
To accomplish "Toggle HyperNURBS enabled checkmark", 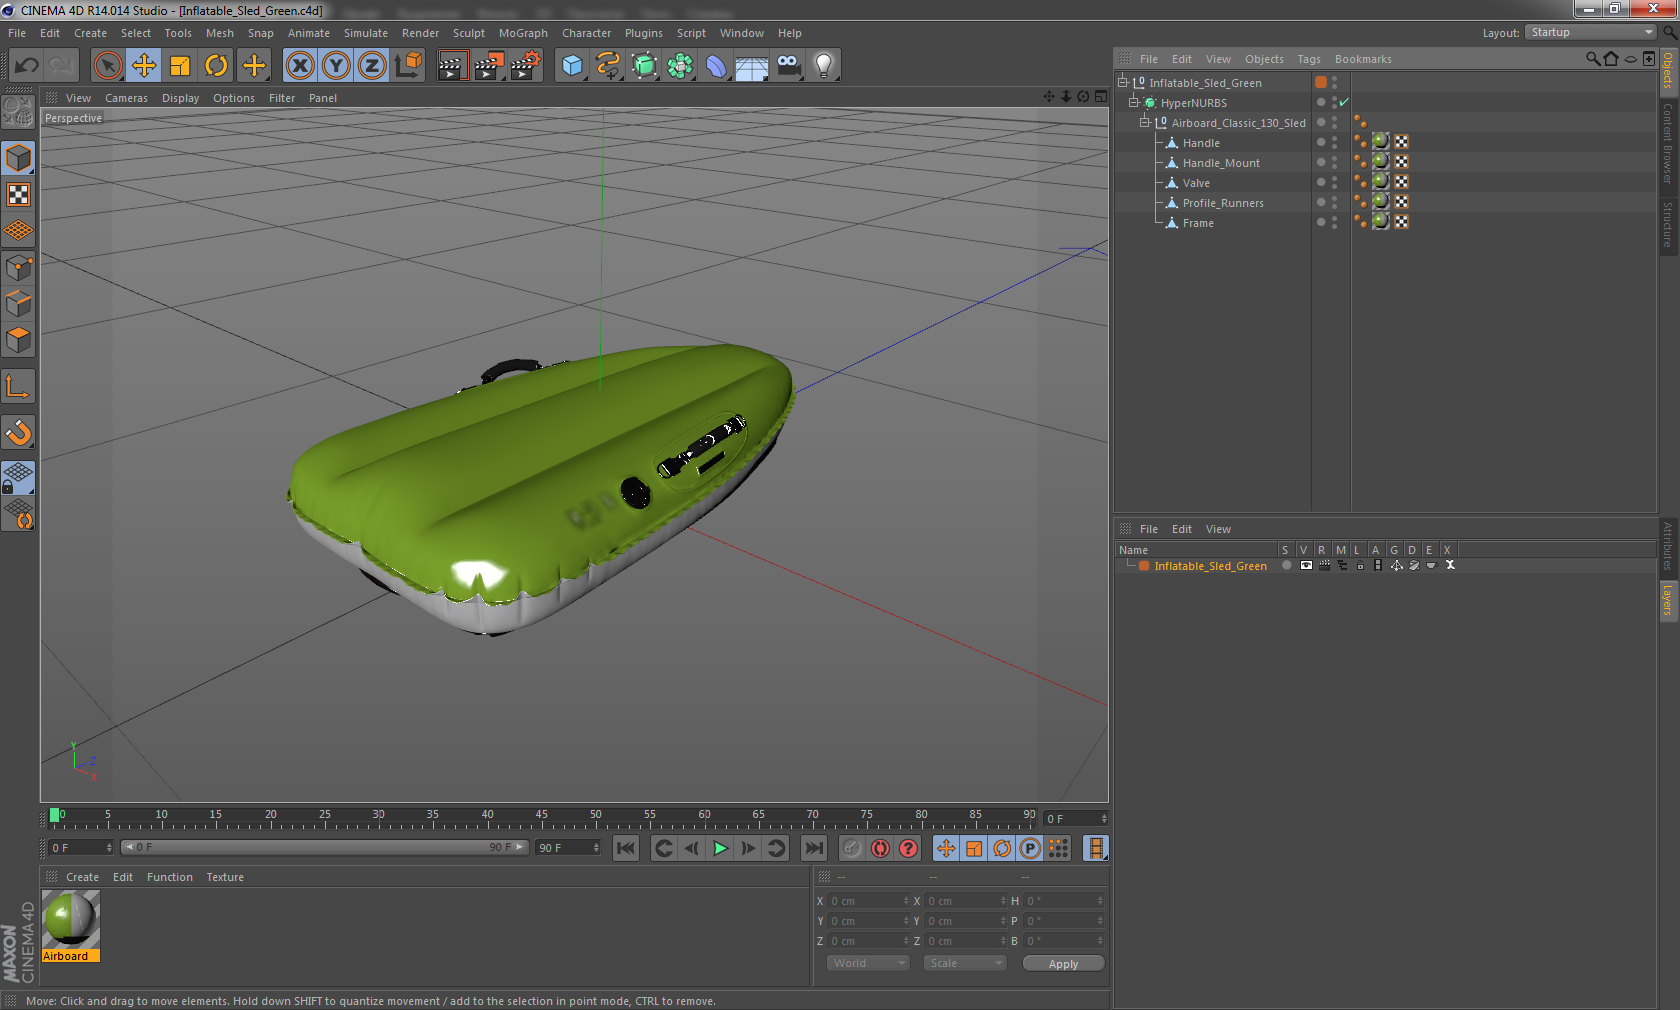I will (x=1345, y=102).
